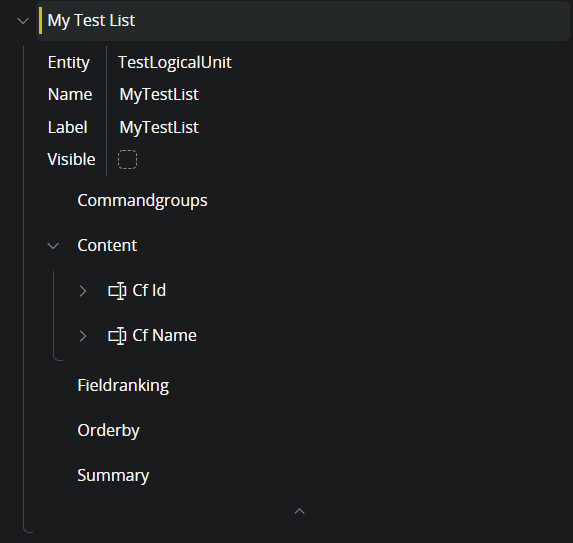Screen dimensions: 573x543
Task: Click the Cf Name tree label
Action: (x=164, y=335)
